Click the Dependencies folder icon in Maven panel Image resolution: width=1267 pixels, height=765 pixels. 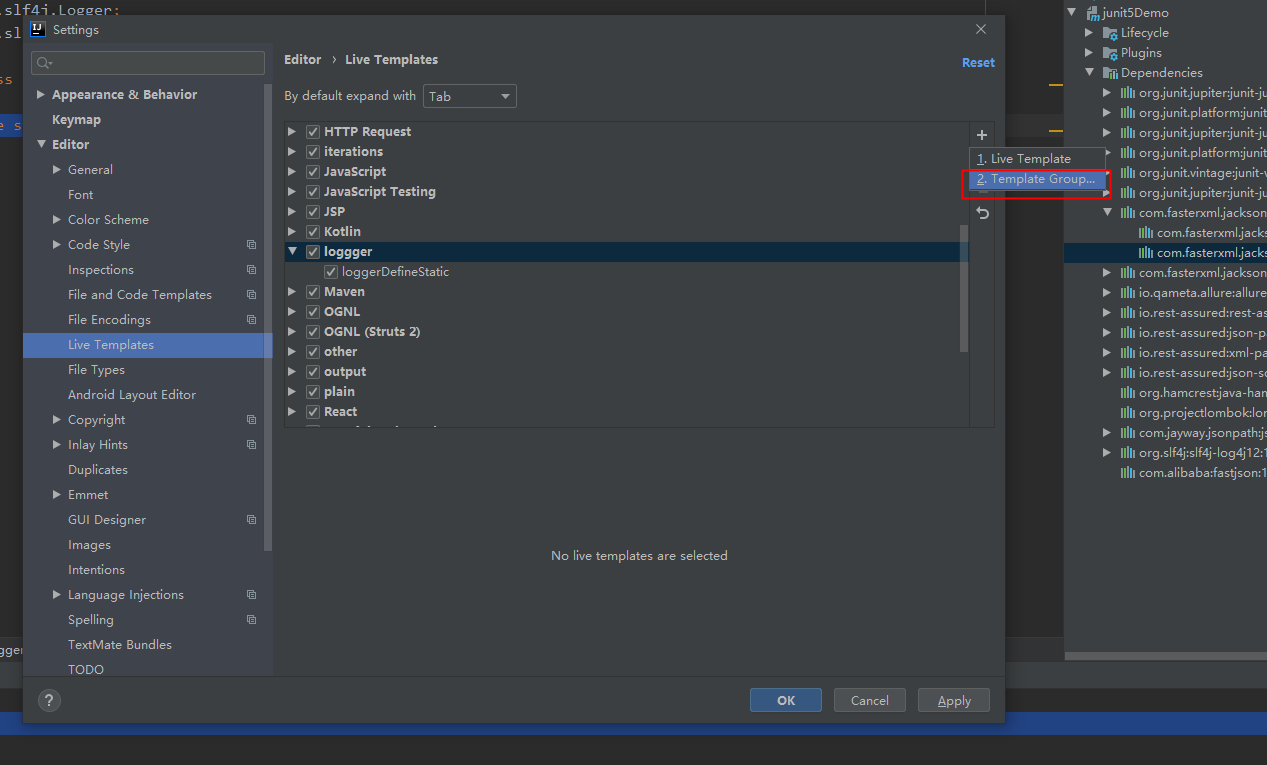[x=1110, y=73]
